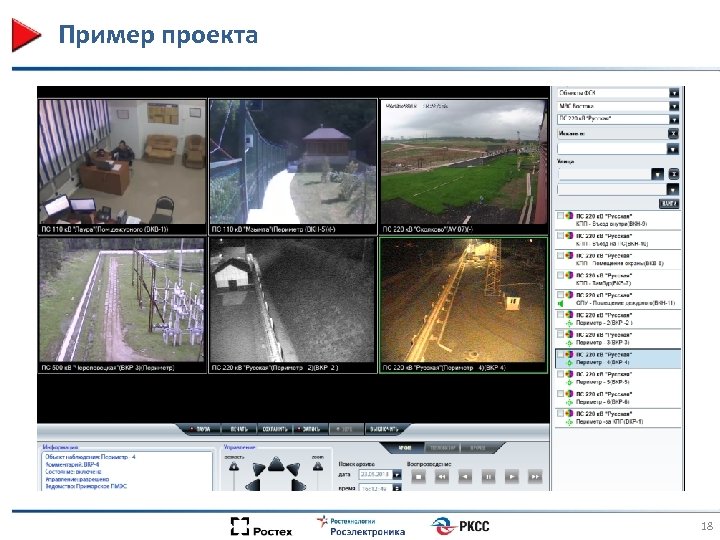Click the ВЫКЛЮЧИТЬ toolbar button

coord(384,429)
